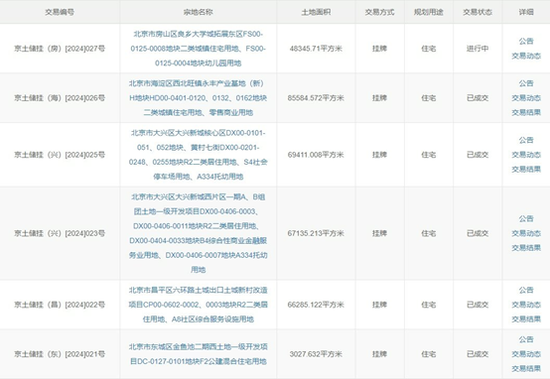The width and height of the screenshot is (550, 379).
Task: Select transaction number 京土储挂（房）[2024]027号
Action: (x=60, y=48)
